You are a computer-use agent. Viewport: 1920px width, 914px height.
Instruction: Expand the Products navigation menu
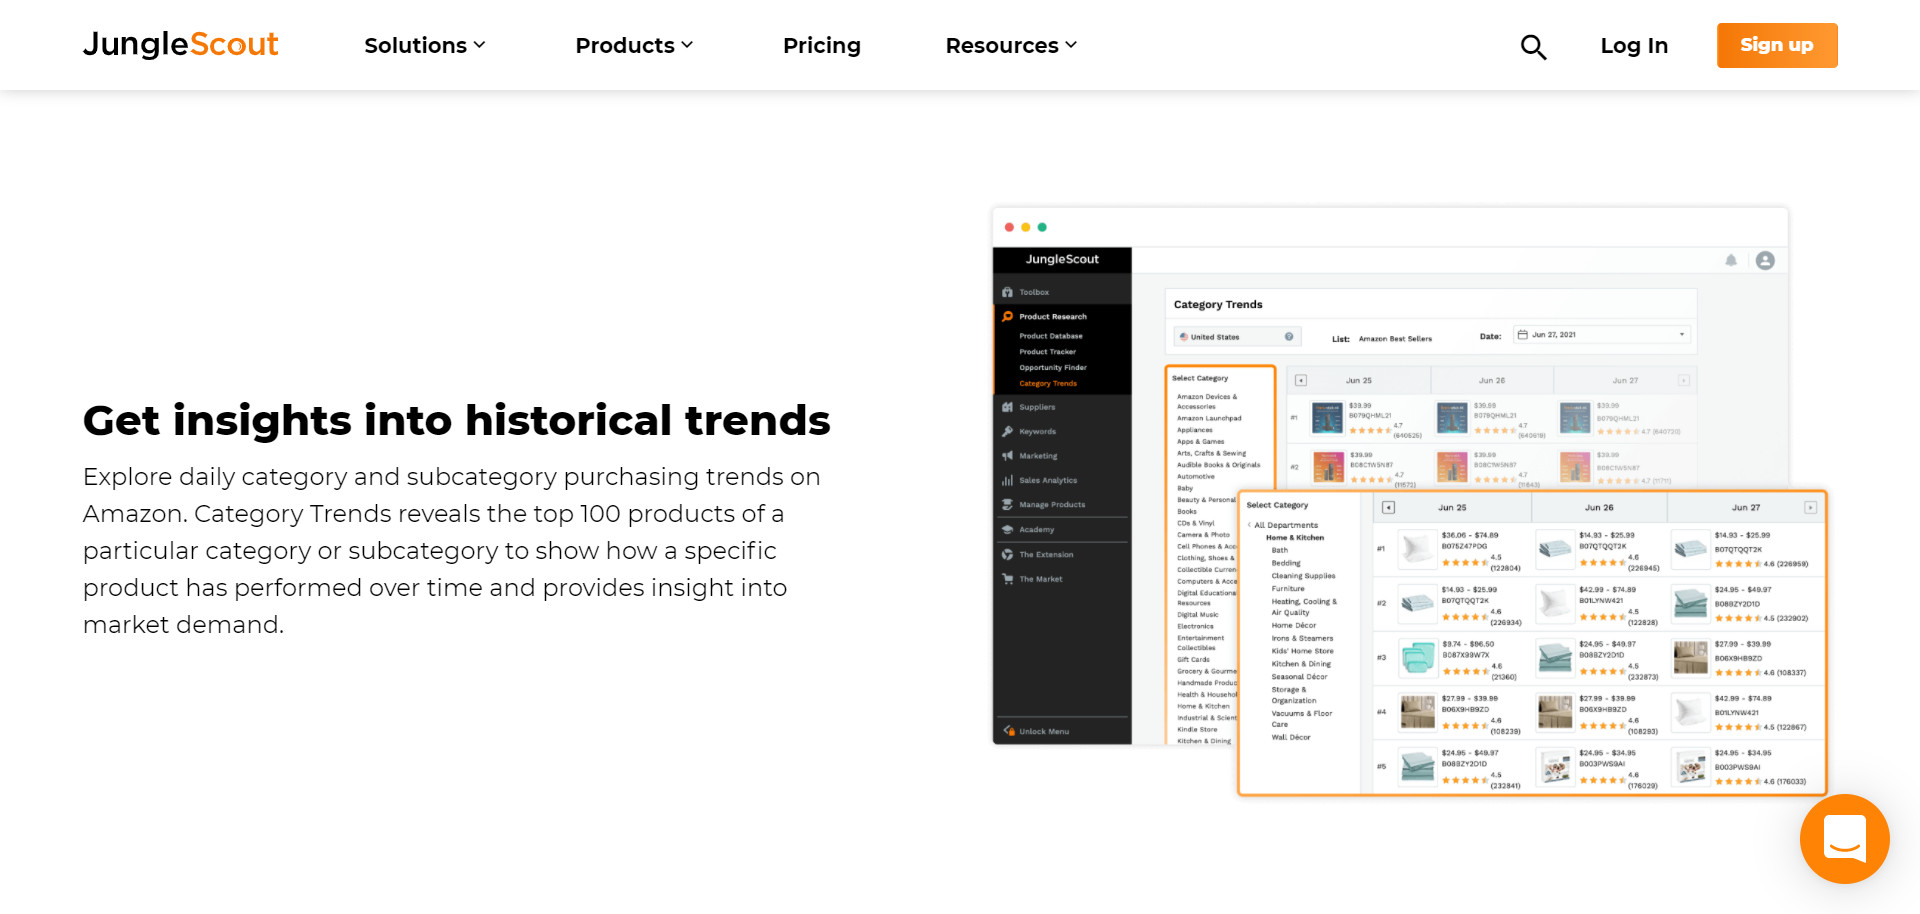coord(634,45)
